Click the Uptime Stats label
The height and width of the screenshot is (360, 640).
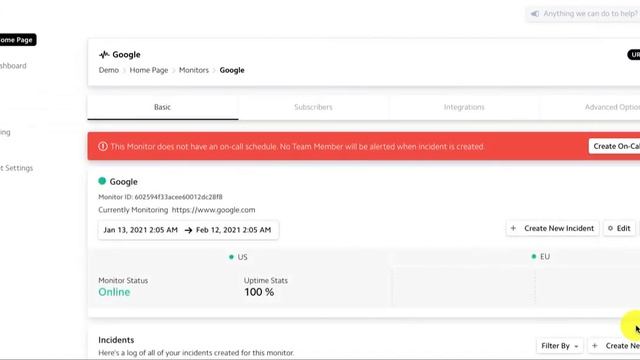266,280
